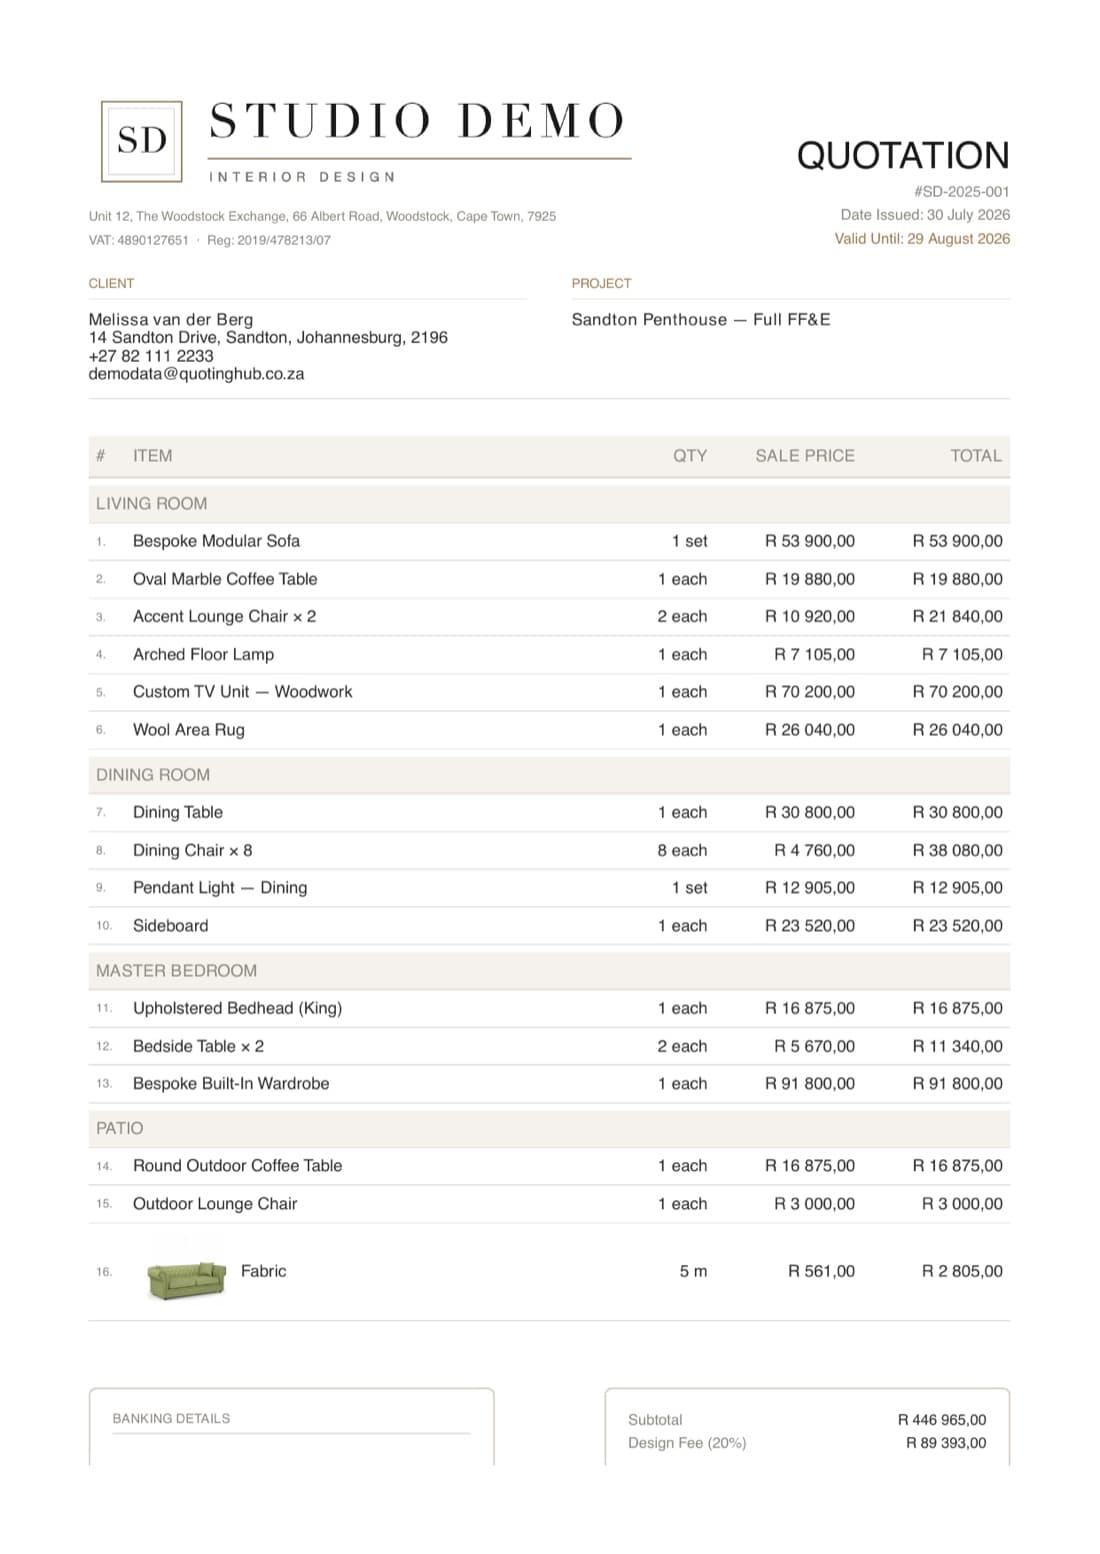This screenshot has height=1554, width=1100.
Task: Click Dining Chair × 8 item
Action: click(x=193, y=851)
